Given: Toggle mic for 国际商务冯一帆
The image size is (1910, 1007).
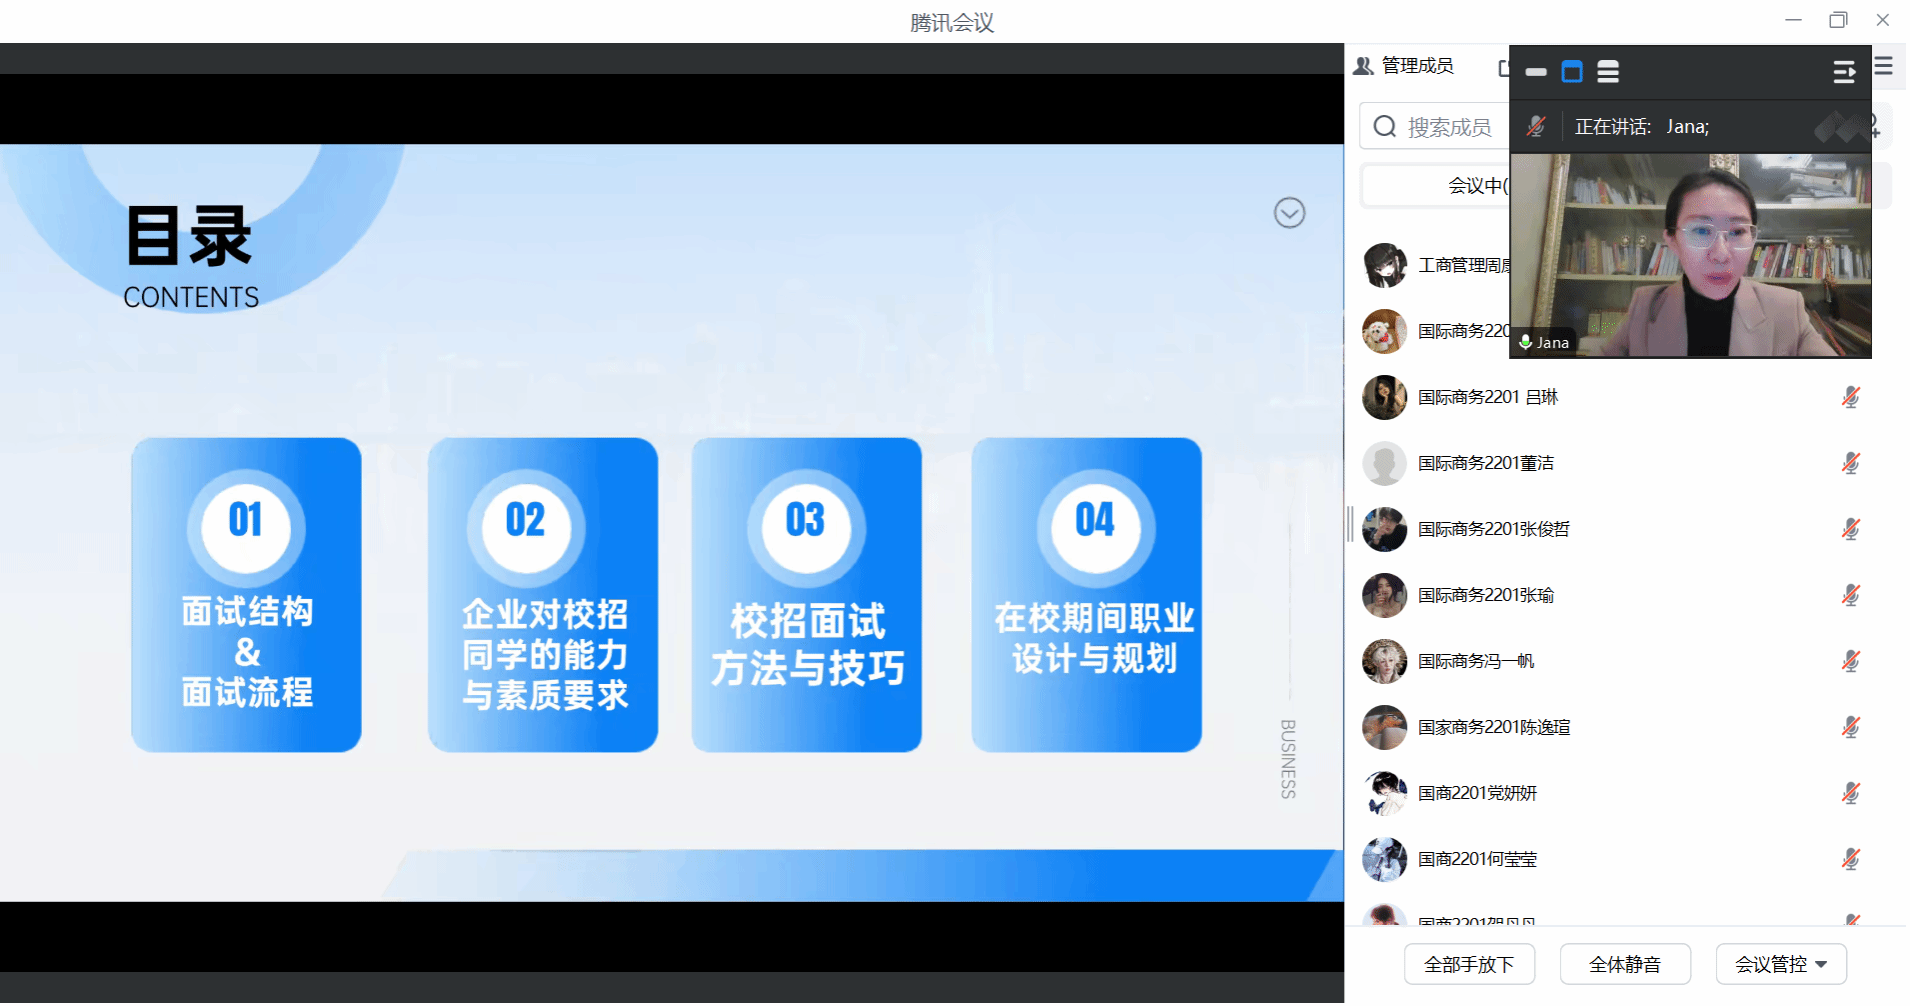Looking at the screenshot, I should tap(1850, 661).
